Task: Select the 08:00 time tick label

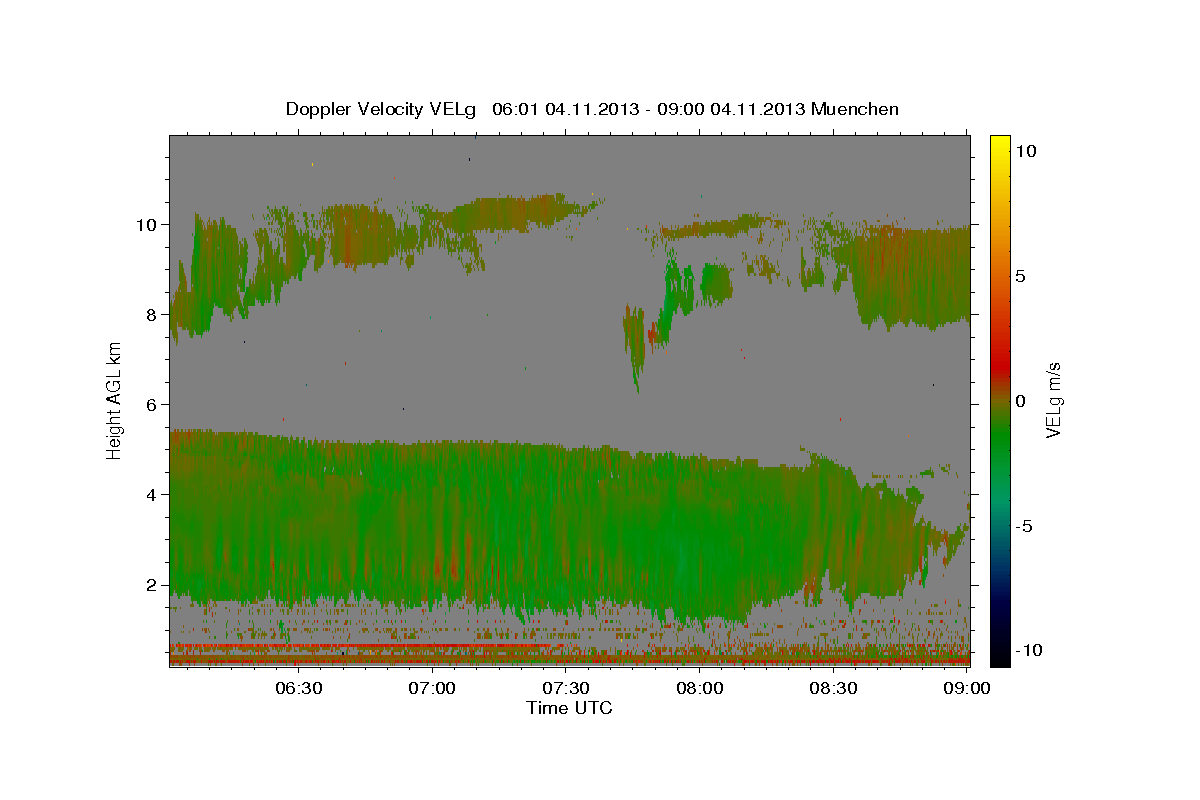Action: [x=700, y=688]
